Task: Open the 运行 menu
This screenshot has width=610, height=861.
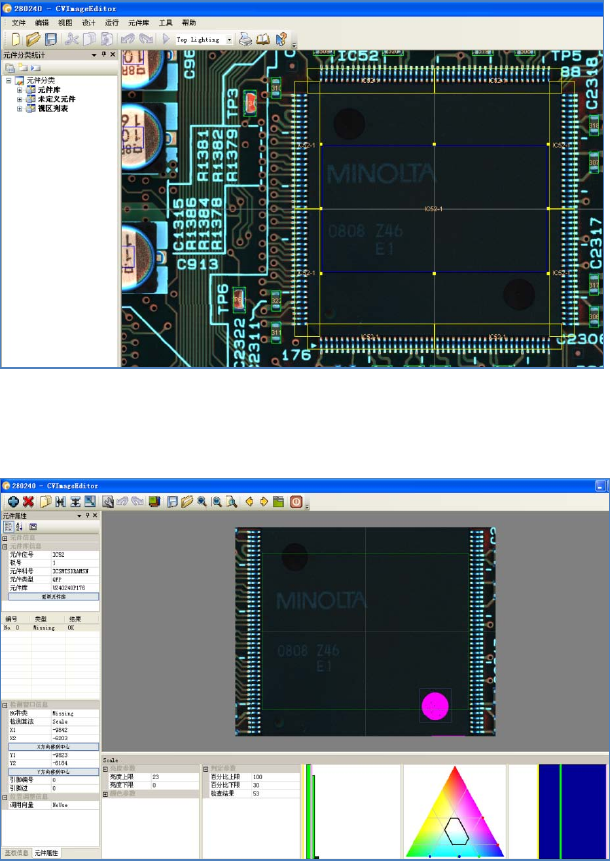Action: pyautogui.click(x=112, y=23)
